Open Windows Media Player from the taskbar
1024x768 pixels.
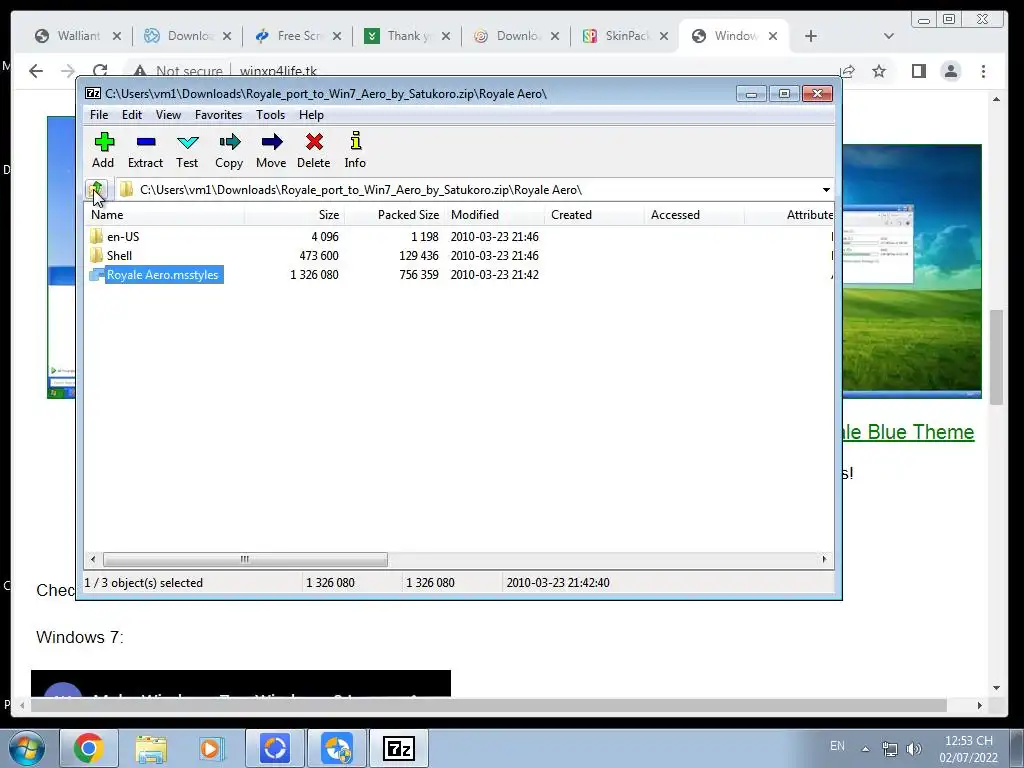[211, 748]
